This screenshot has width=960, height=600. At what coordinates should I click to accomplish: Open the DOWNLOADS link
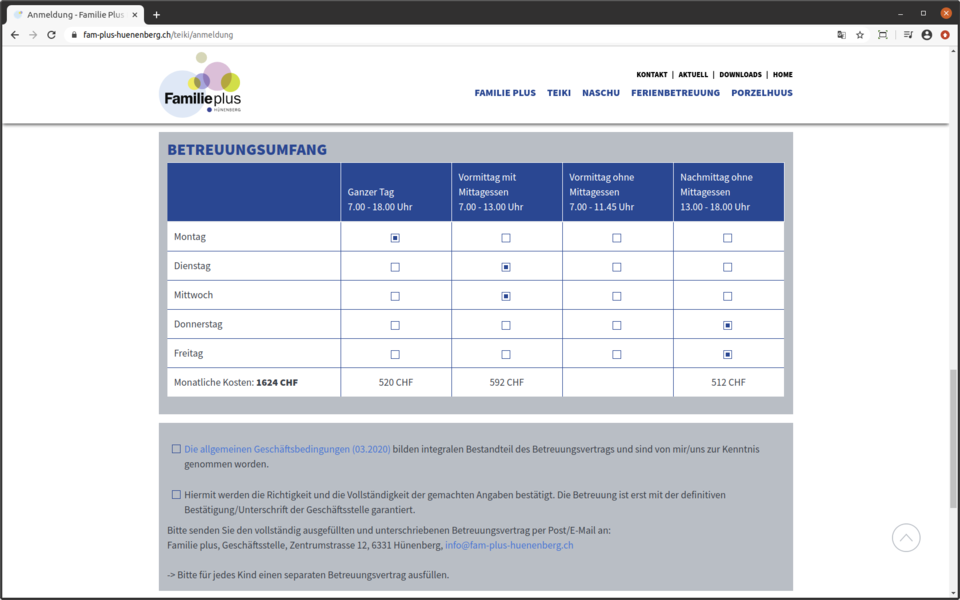740,75
